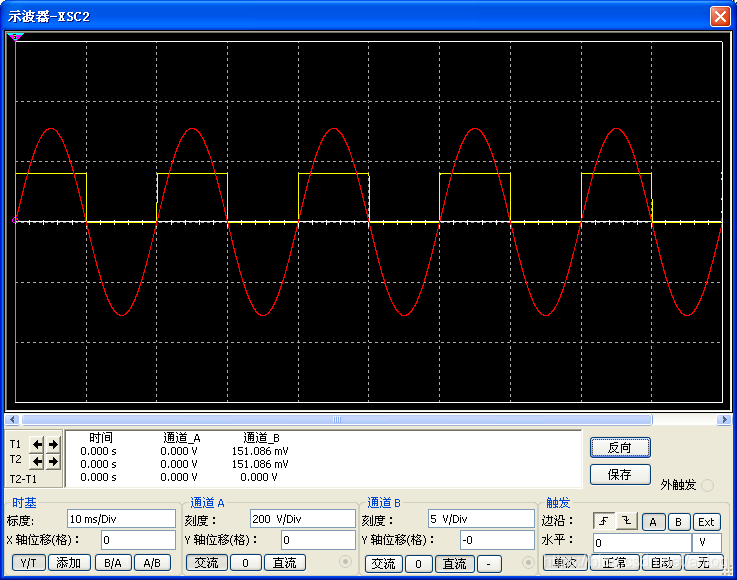Click the 反向 button
This screenshot has width=737, height=580.
620,447
